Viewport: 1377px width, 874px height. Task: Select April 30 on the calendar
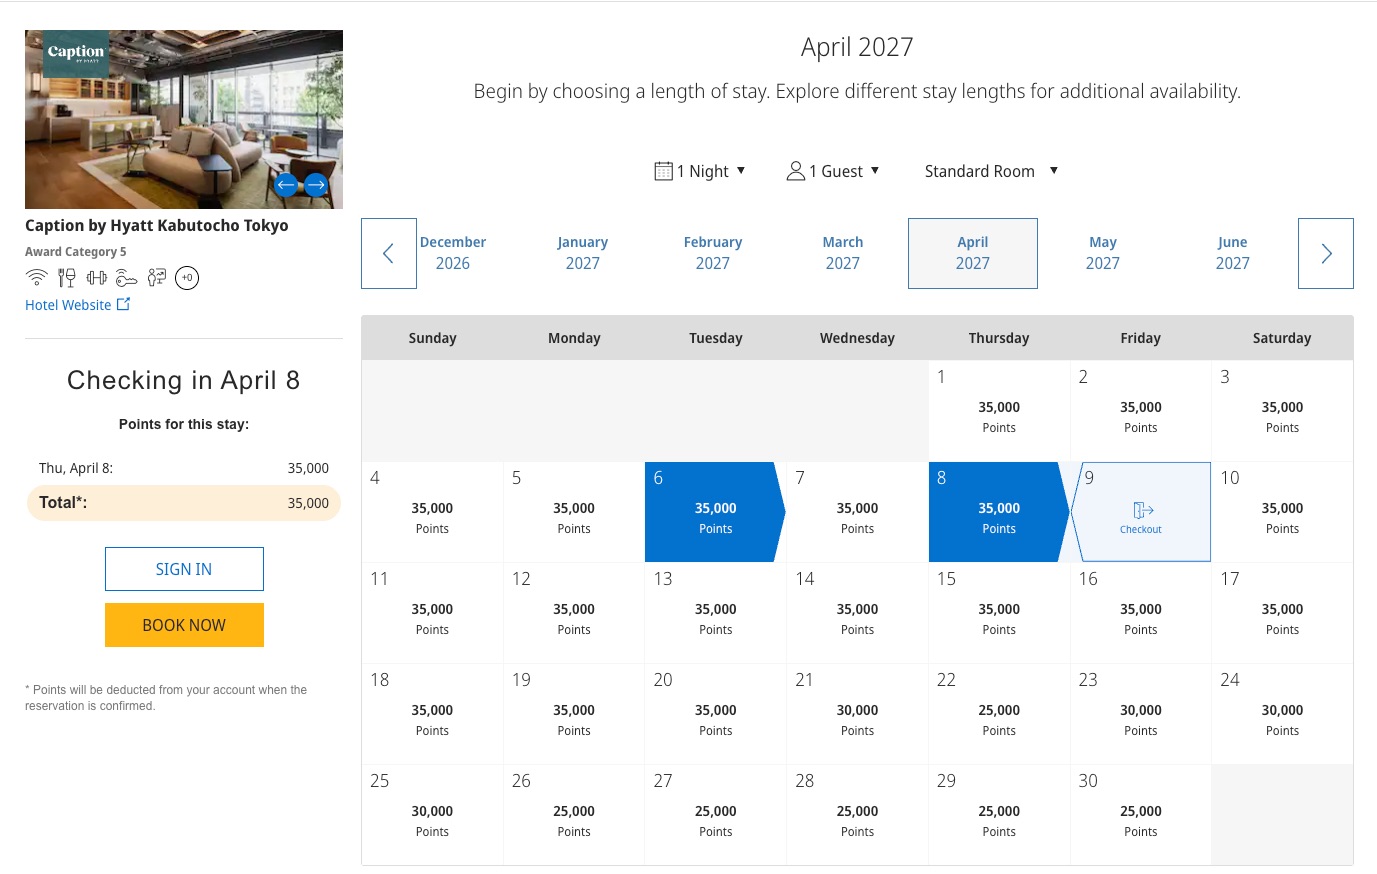click(1141, 815)
